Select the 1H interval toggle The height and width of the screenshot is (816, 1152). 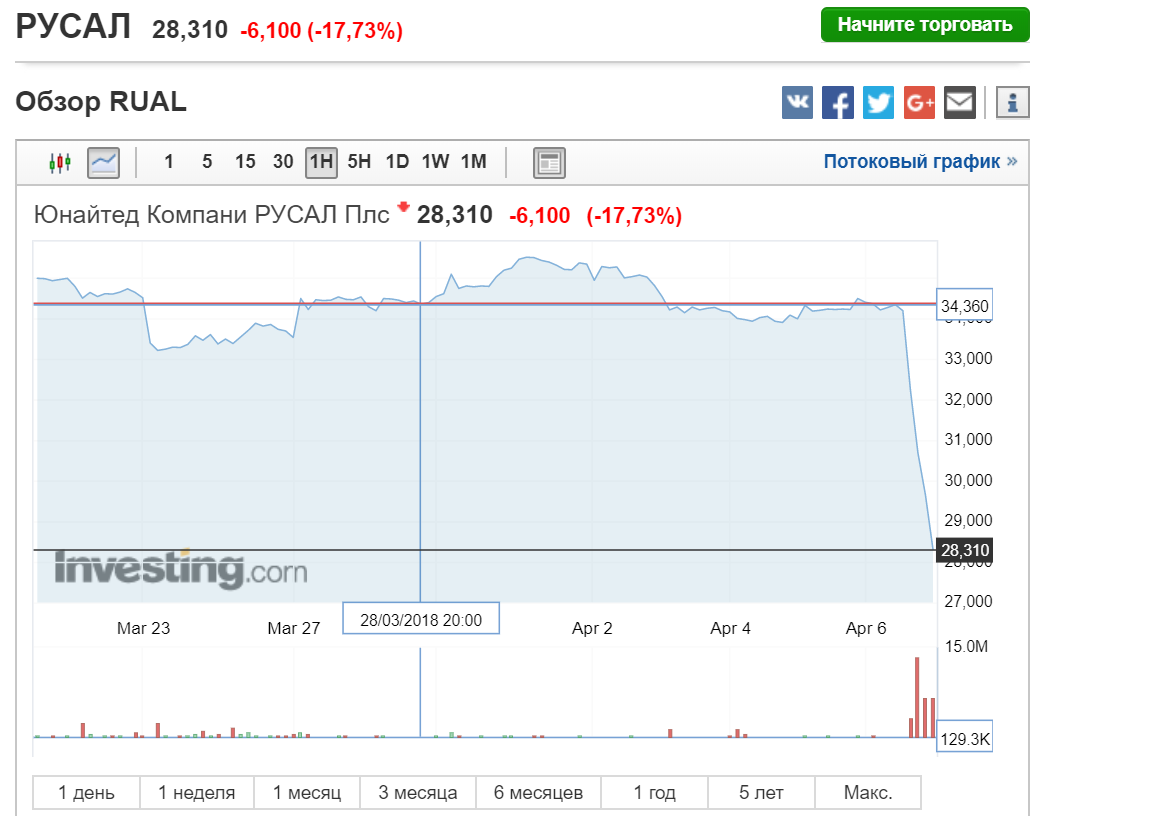[x=321, y=162]
